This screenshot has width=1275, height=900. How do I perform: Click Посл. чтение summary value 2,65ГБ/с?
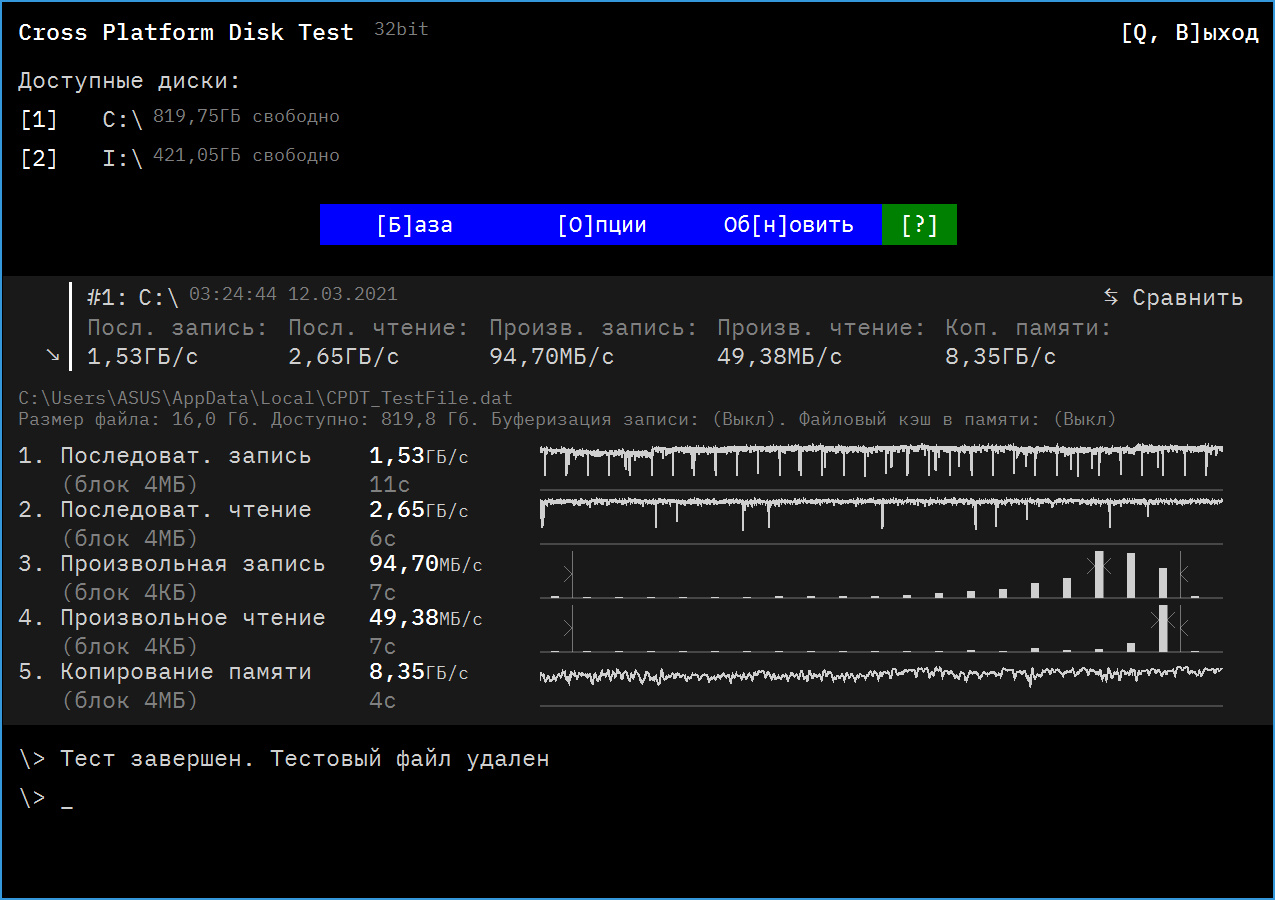344,357
